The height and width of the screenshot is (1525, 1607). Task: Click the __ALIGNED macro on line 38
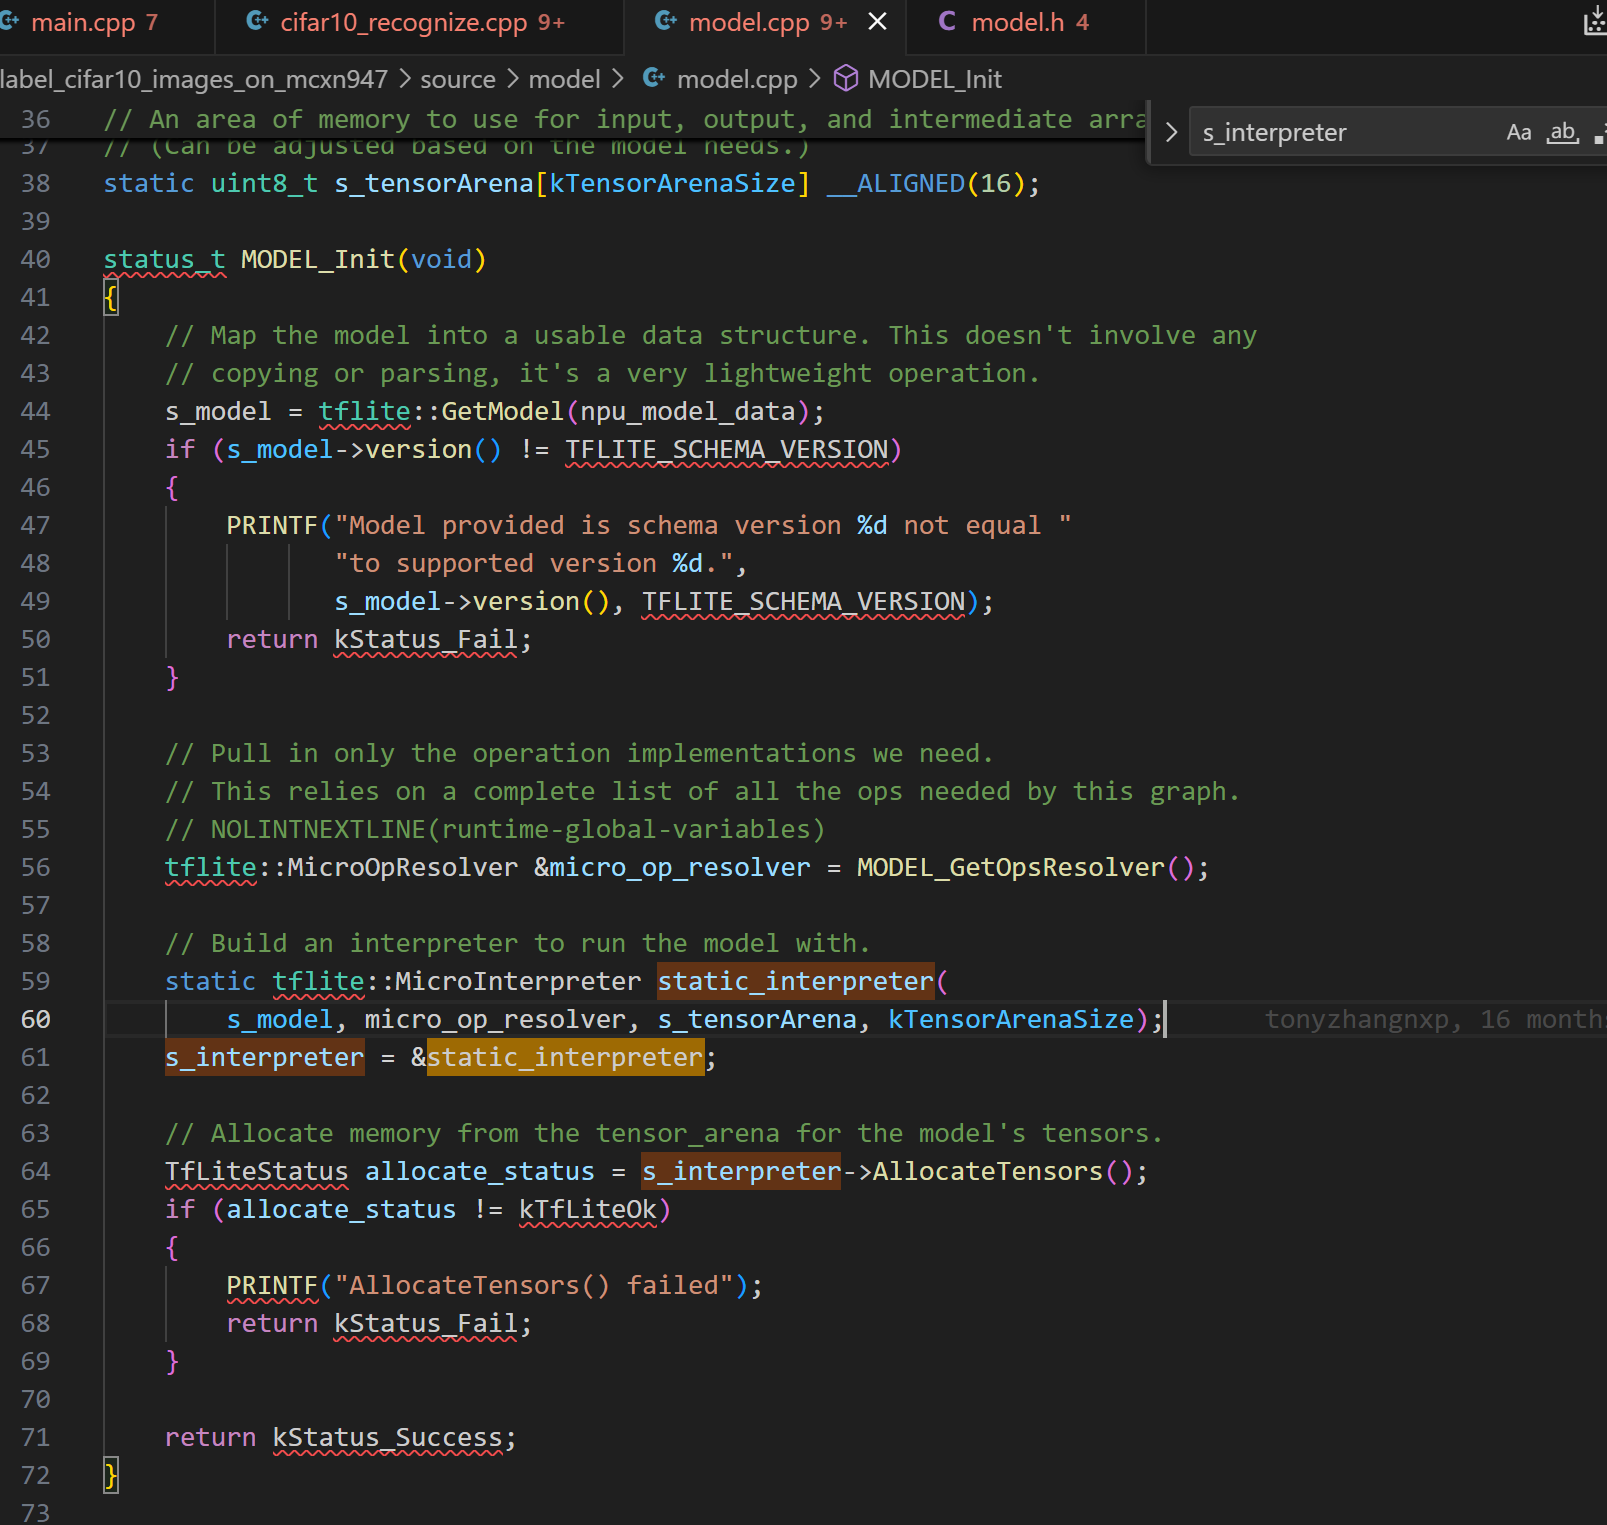click(x=896, y=183)
